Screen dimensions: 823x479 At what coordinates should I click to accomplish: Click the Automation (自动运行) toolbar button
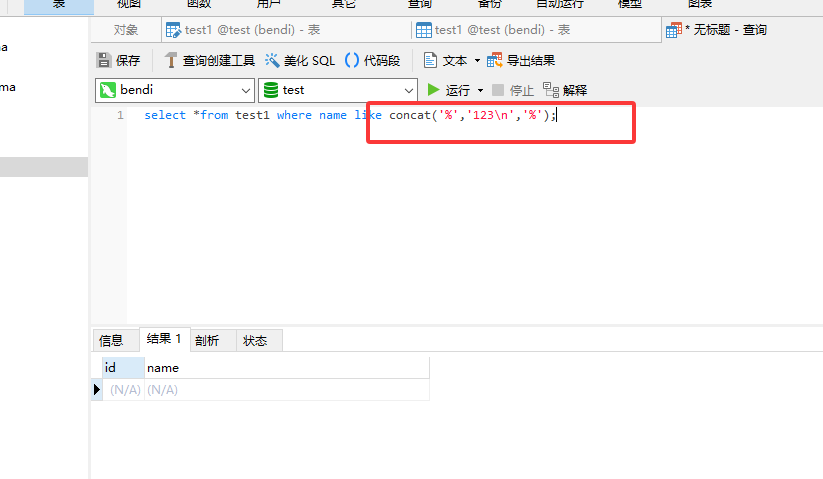(560, 4)
